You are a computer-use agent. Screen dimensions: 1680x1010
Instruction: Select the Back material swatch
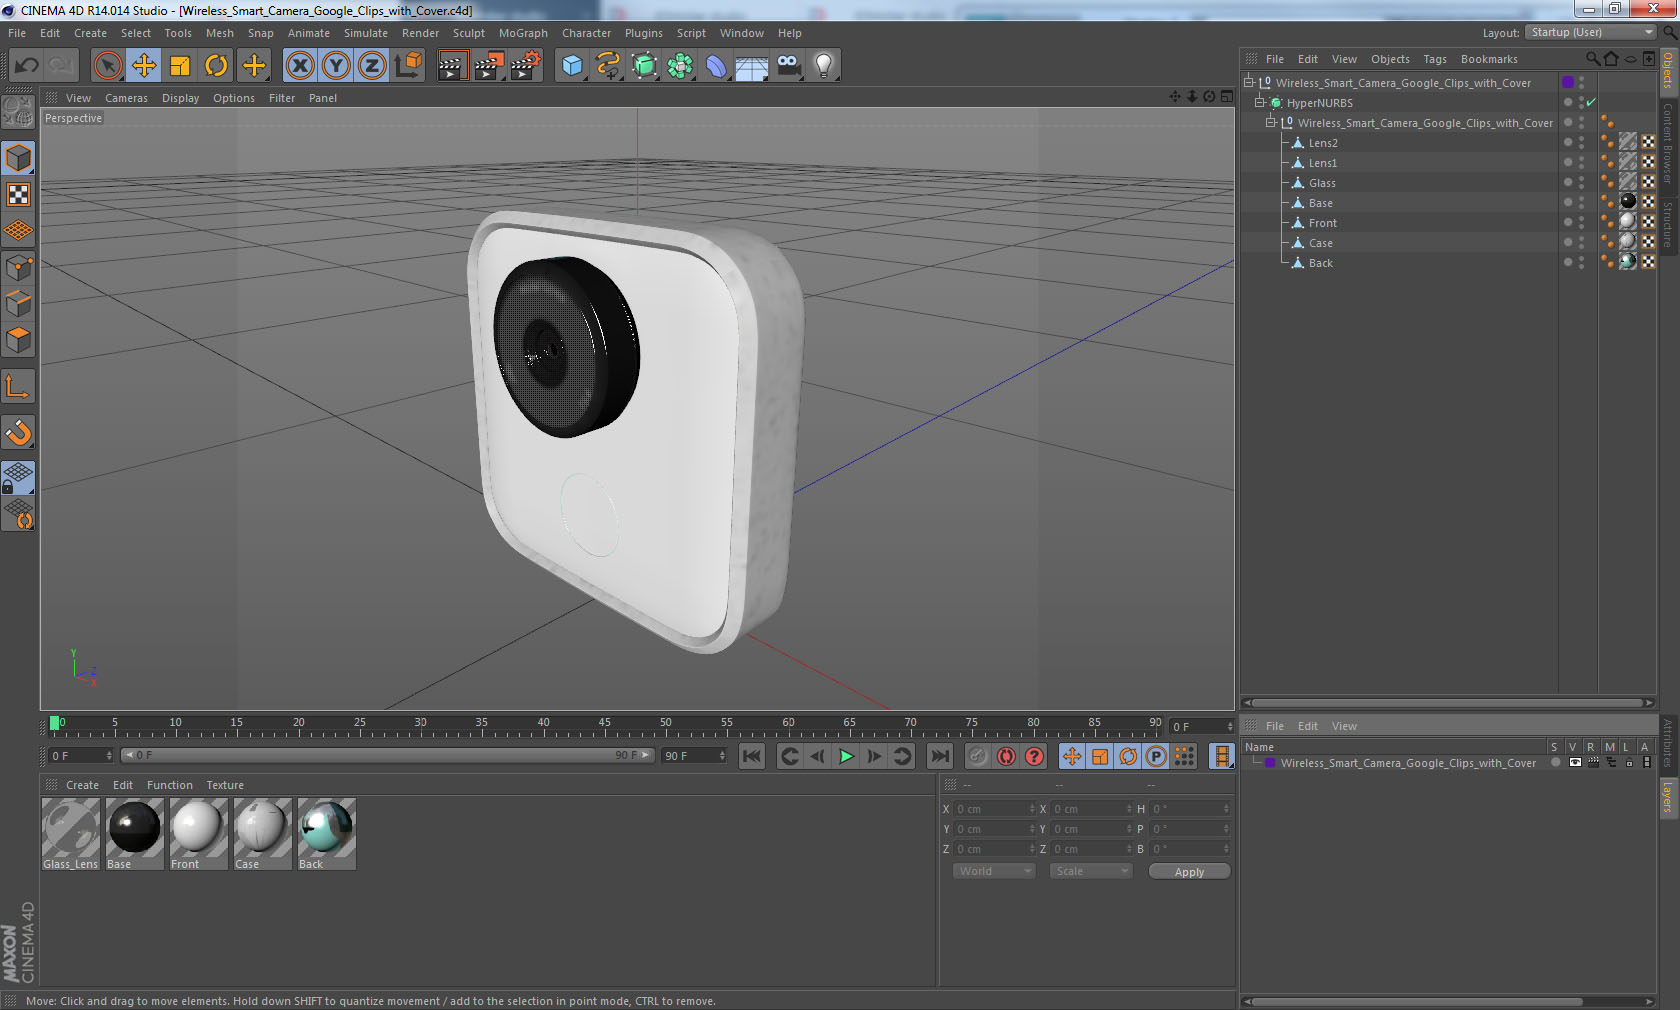(x=327, y=833)
